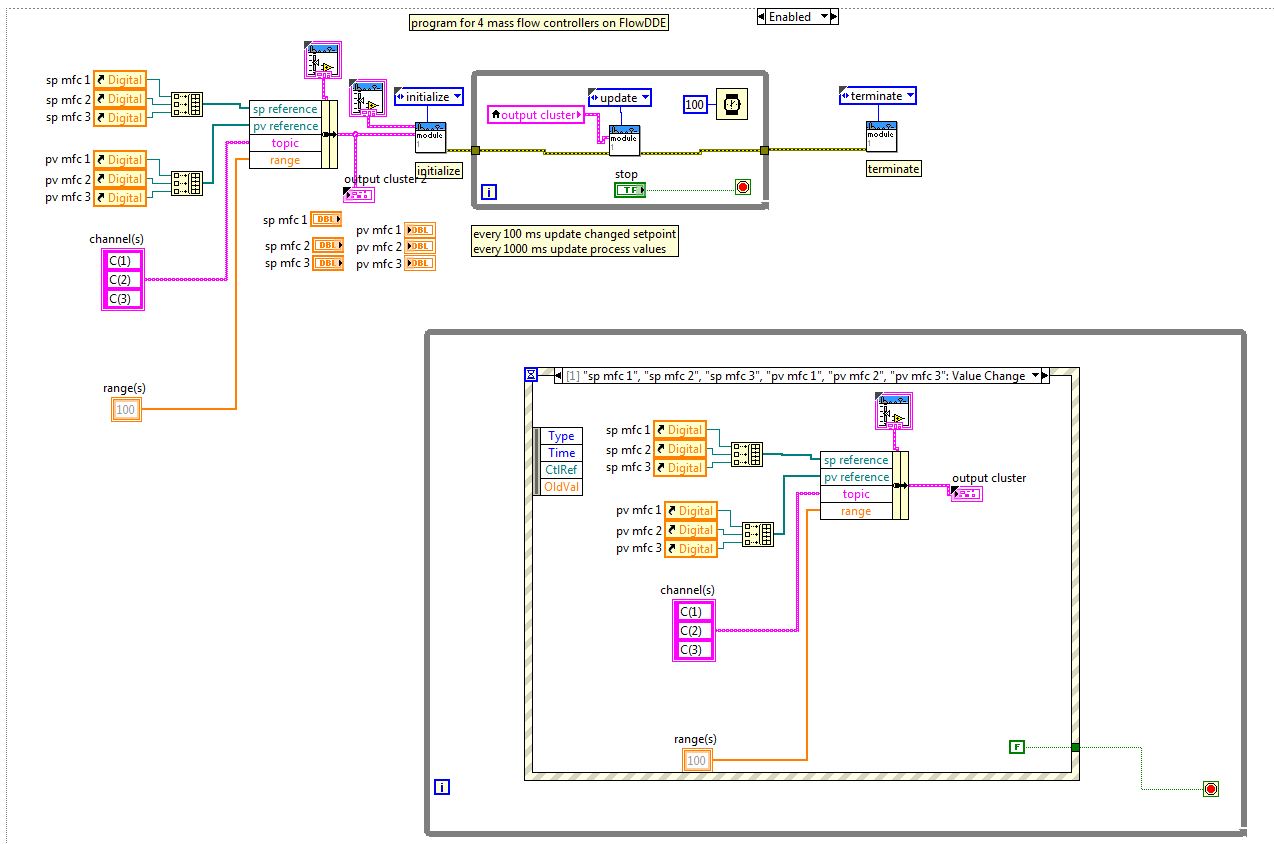The width and height of the screenshot is (1274, 844).
Task: Click the event structure timeout hourglass terminal
Action: (x=531, y=375)
